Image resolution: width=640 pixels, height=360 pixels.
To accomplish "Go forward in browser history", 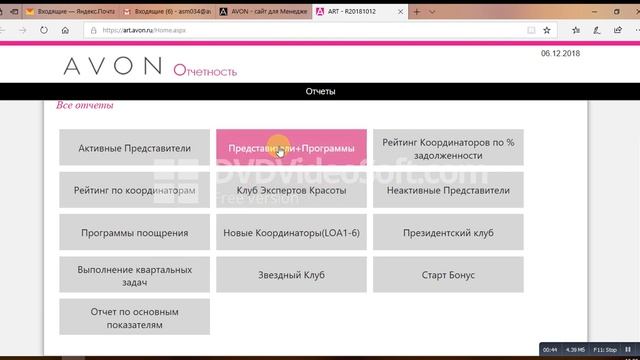I will pos(22,30).
